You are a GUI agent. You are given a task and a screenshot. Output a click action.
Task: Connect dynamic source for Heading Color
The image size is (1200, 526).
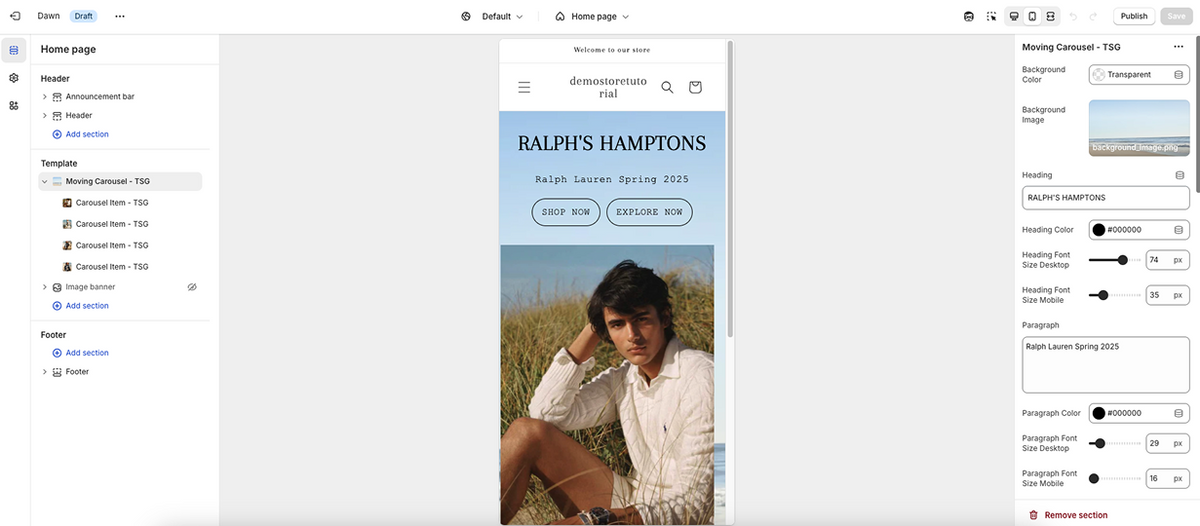(1178, 230)
